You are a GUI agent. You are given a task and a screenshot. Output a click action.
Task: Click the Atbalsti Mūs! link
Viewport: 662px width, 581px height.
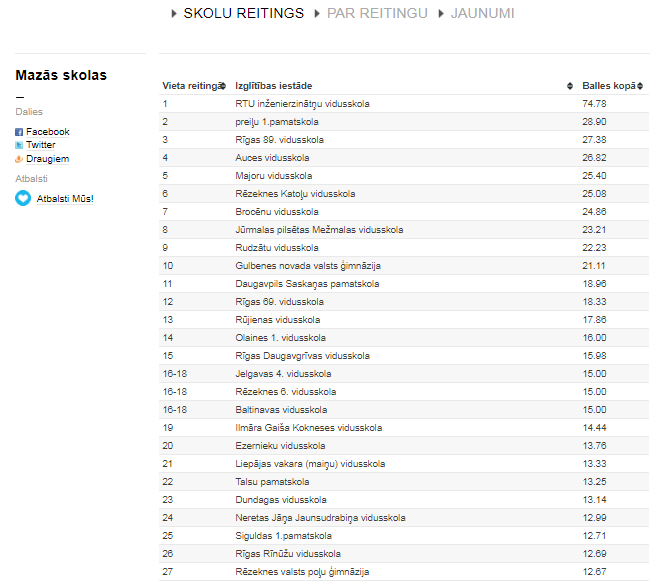(64, 198)
